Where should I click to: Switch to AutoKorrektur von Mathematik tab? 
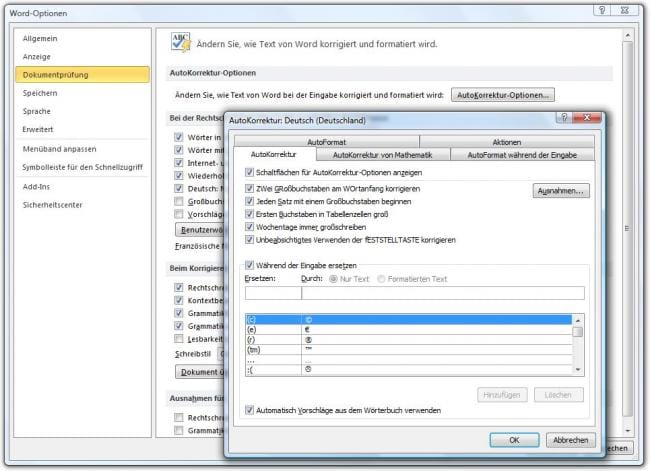[383, 155]
